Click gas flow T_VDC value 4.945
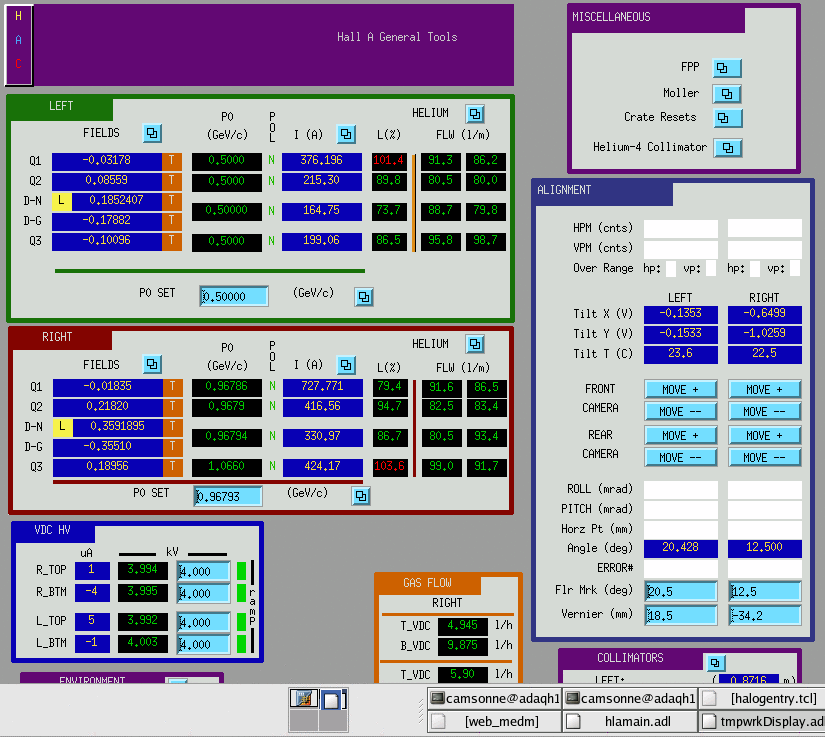This screenshot has height=737, width=825. click(461, 625)
